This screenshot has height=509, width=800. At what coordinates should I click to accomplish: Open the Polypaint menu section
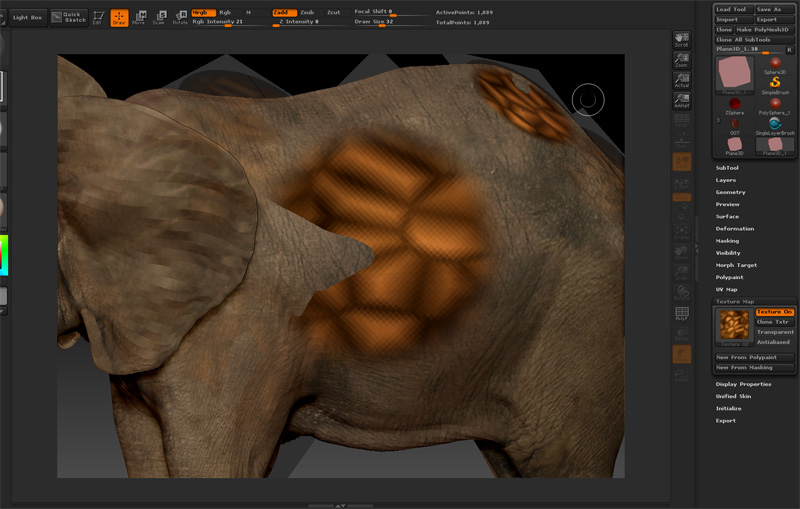click(x=731, y=277)
